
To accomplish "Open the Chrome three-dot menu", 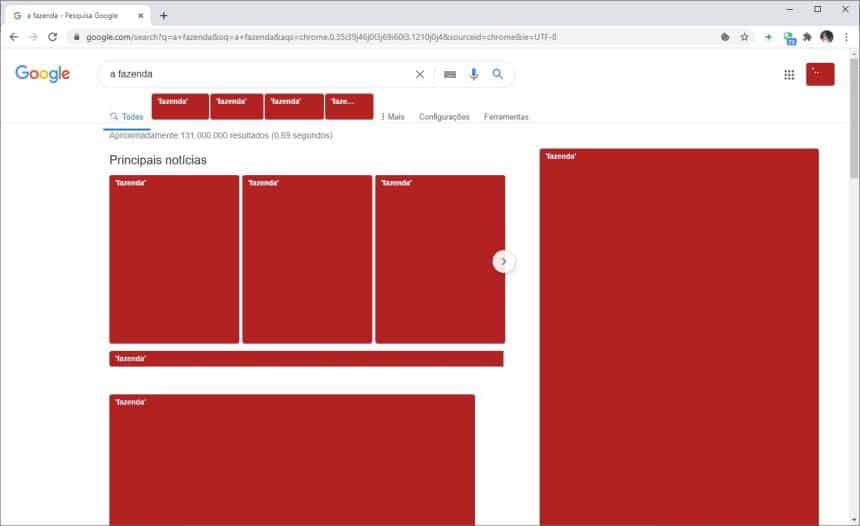I will pos(846,37).
